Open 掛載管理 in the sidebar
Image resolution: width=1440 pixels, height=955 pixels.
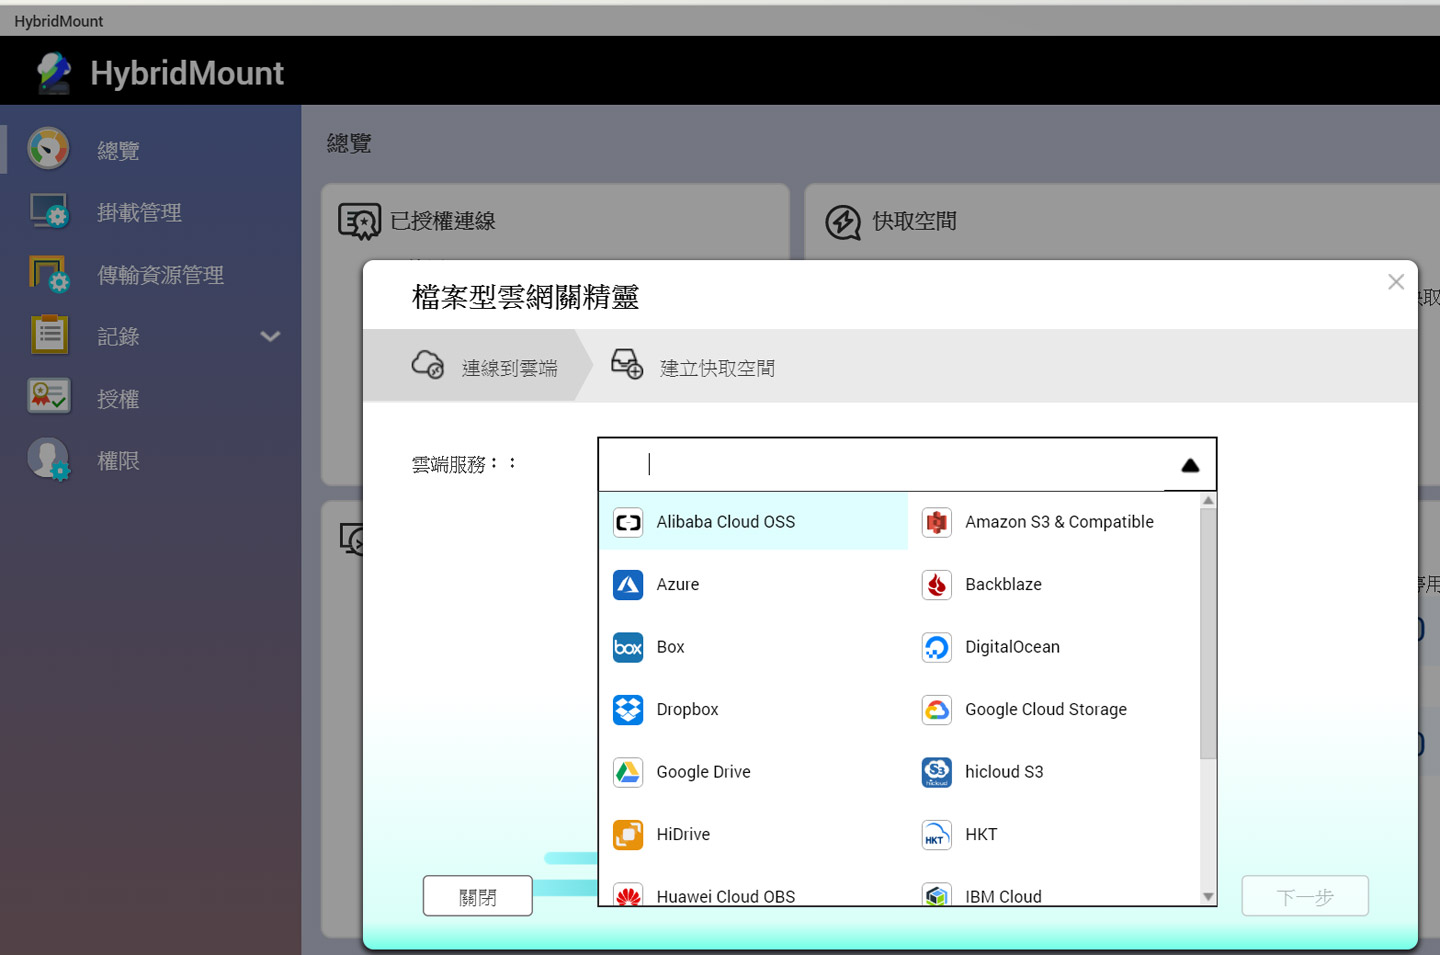(x=139, y=213)
